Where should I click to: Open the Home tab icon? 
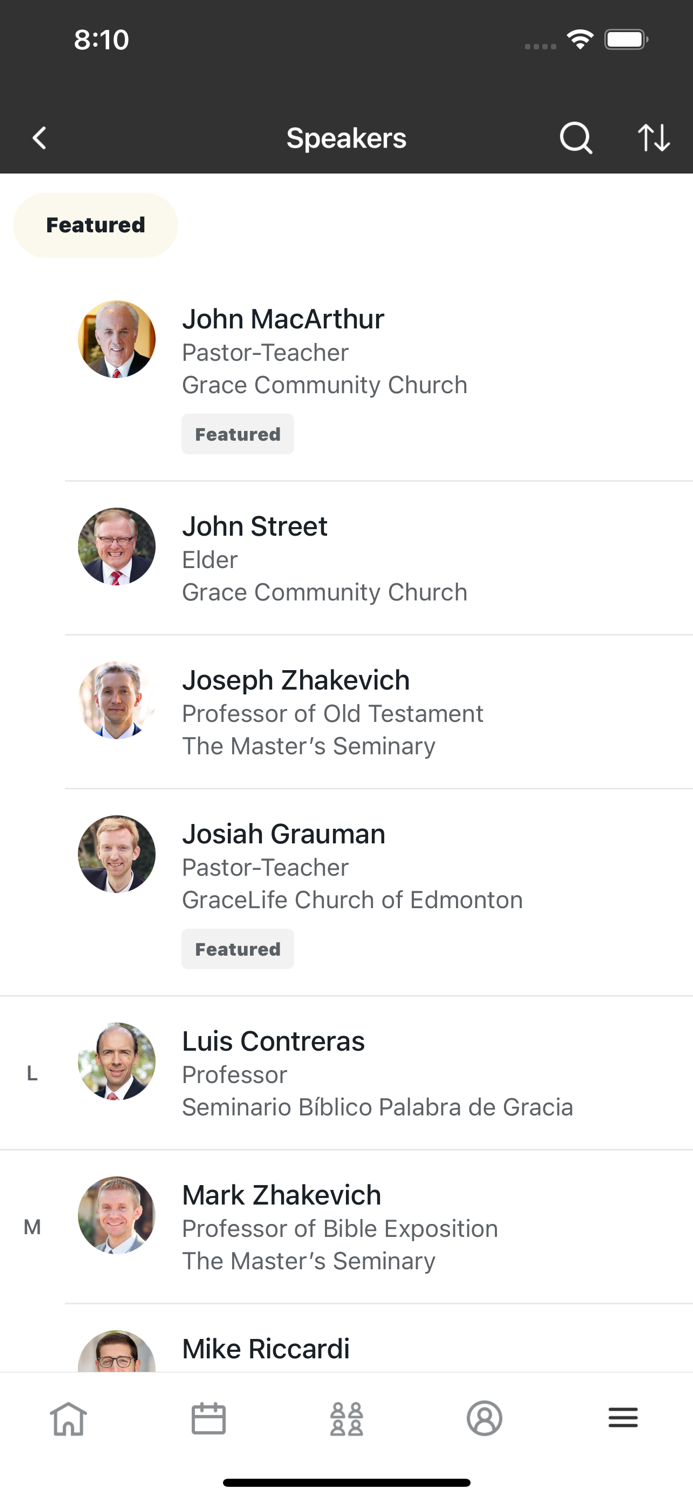(x=69, y=1417)
